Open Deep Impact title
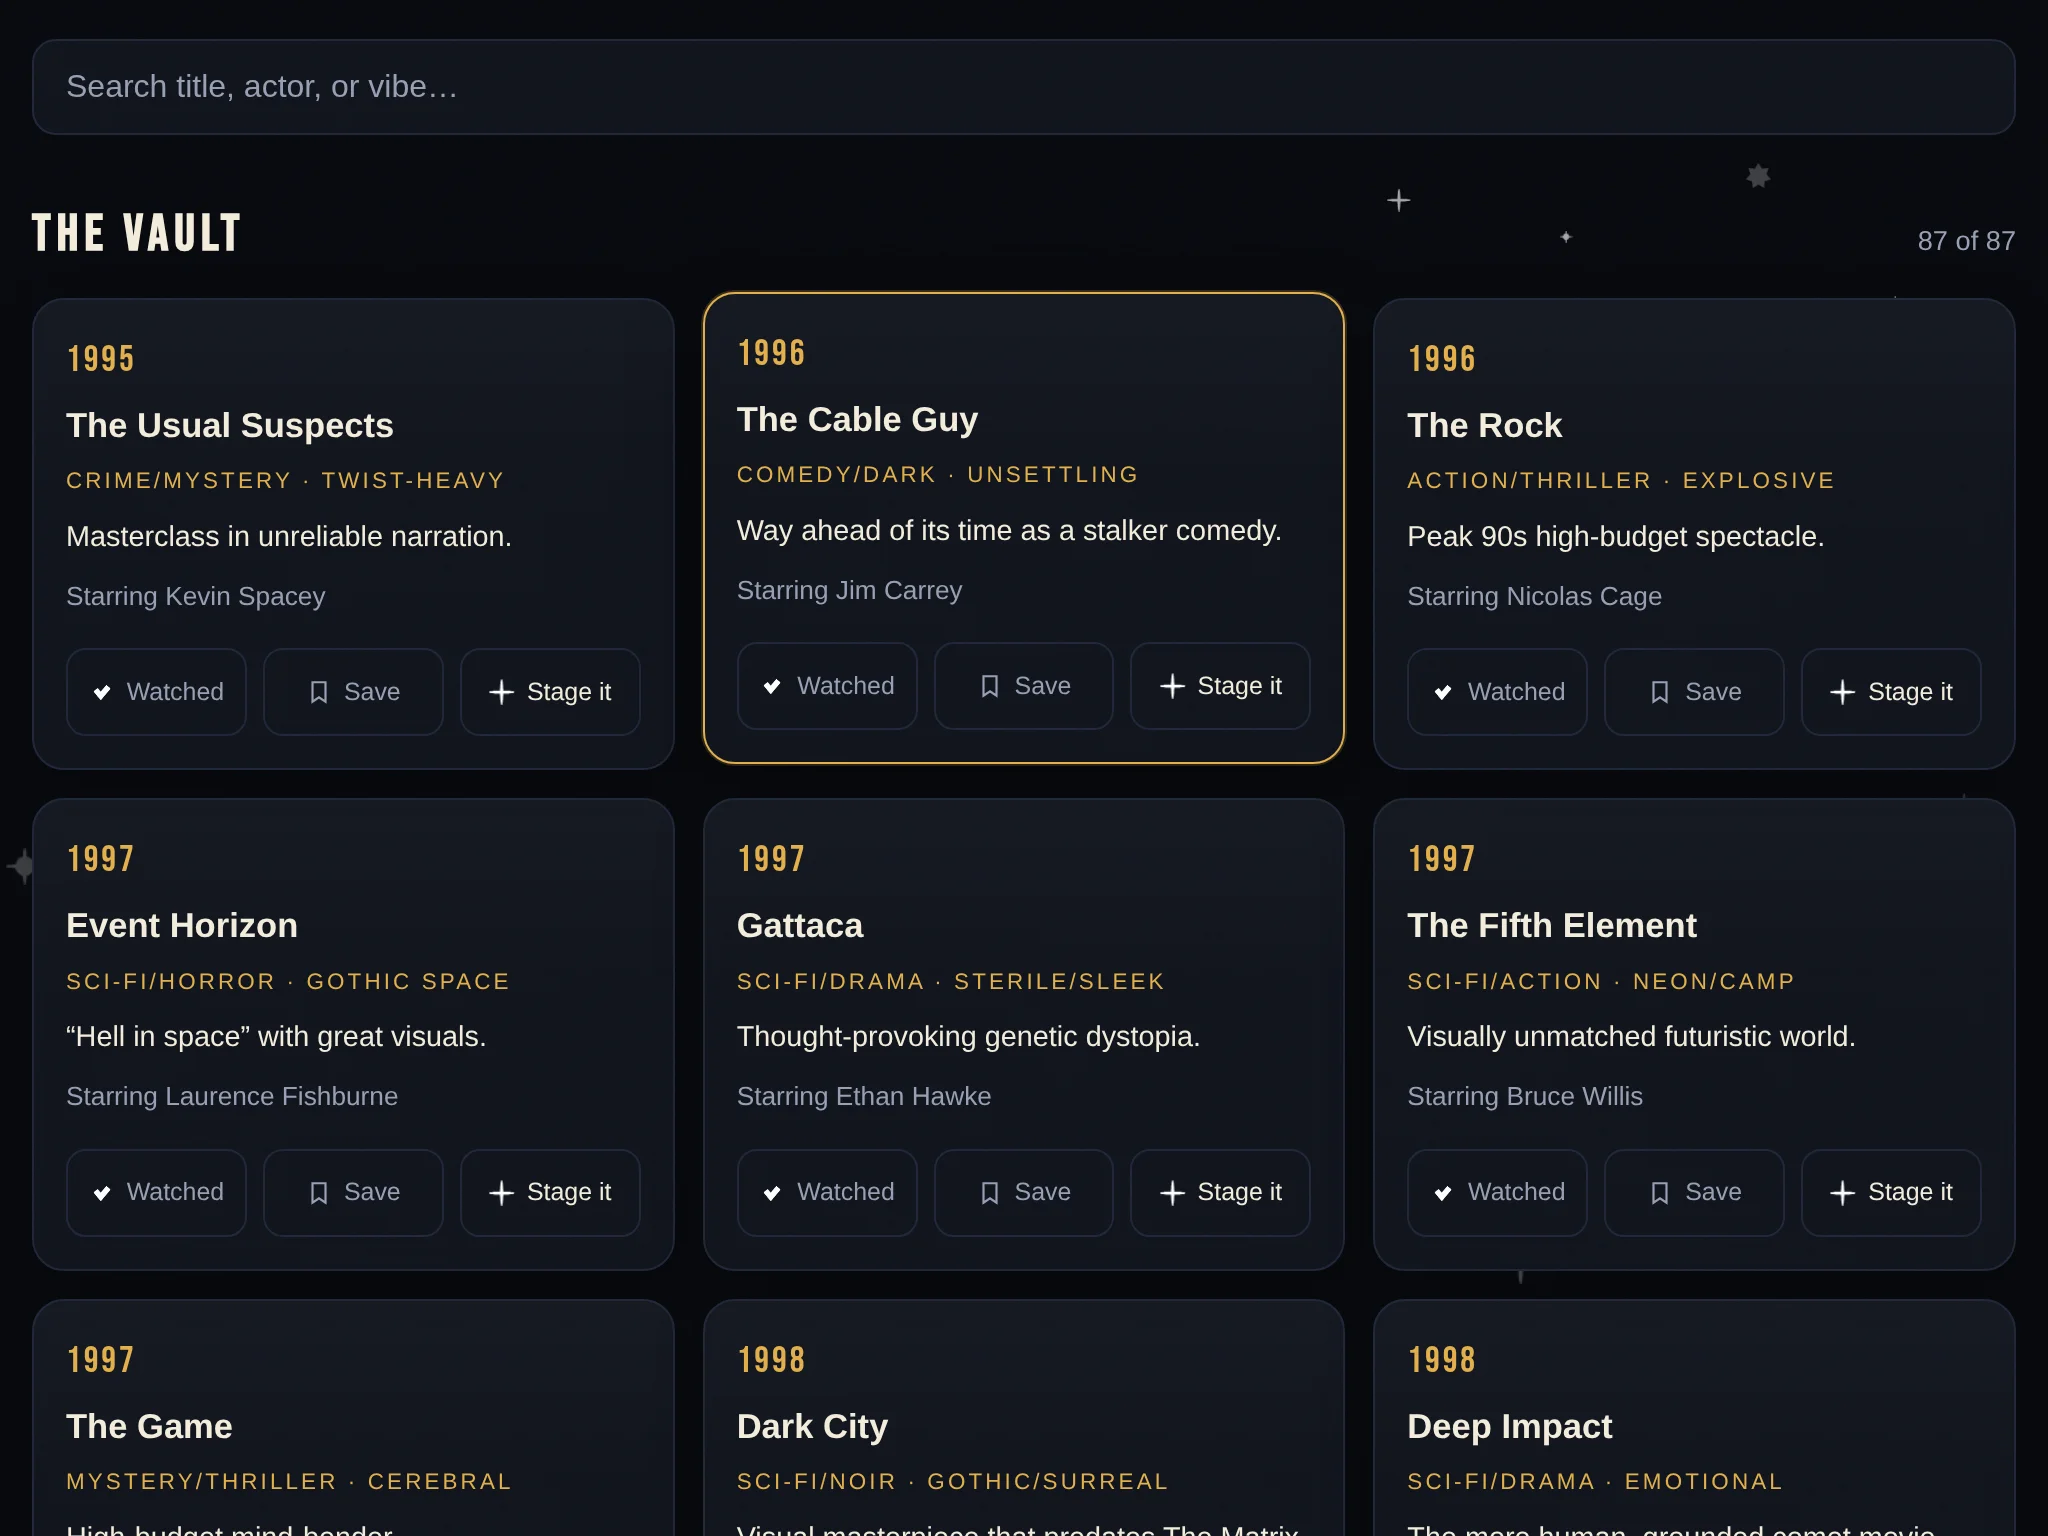2048x1536 pixels. [x=1510, y=1426]
